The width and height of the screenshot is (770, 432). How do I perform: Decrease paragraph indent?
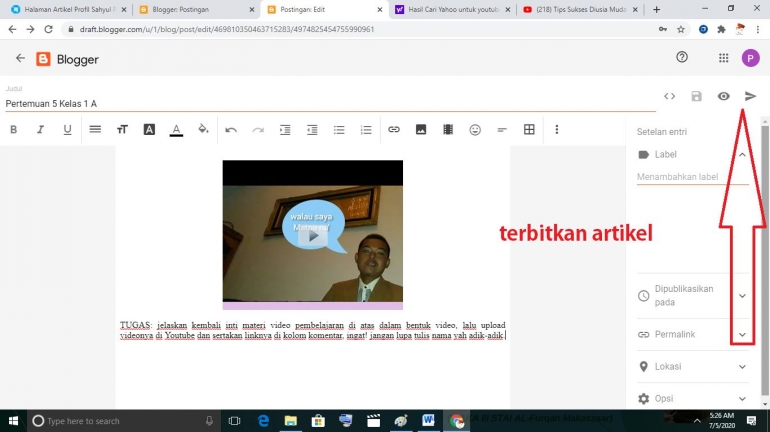coord(312,130)
